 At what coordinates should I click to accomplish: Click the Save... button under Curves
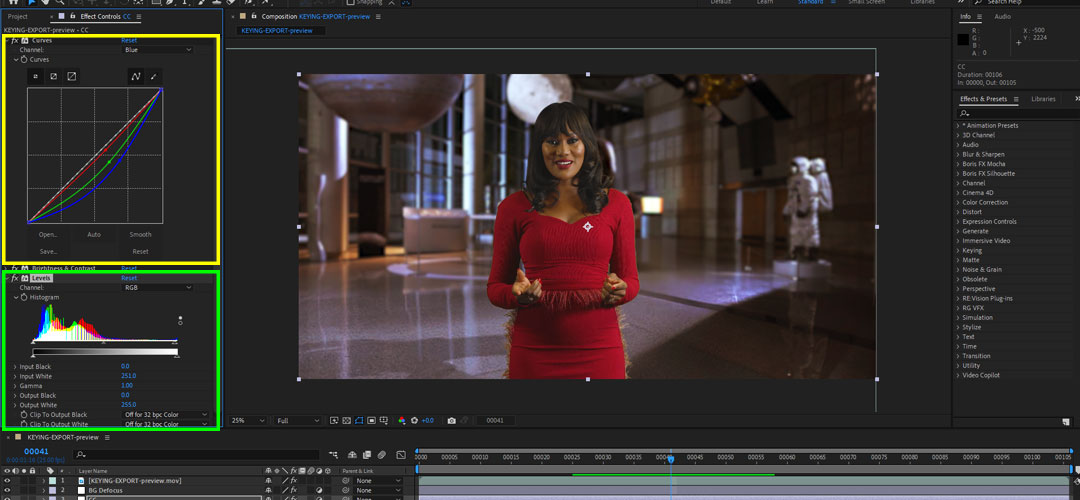pyautogui.click(x=48, y=252)
